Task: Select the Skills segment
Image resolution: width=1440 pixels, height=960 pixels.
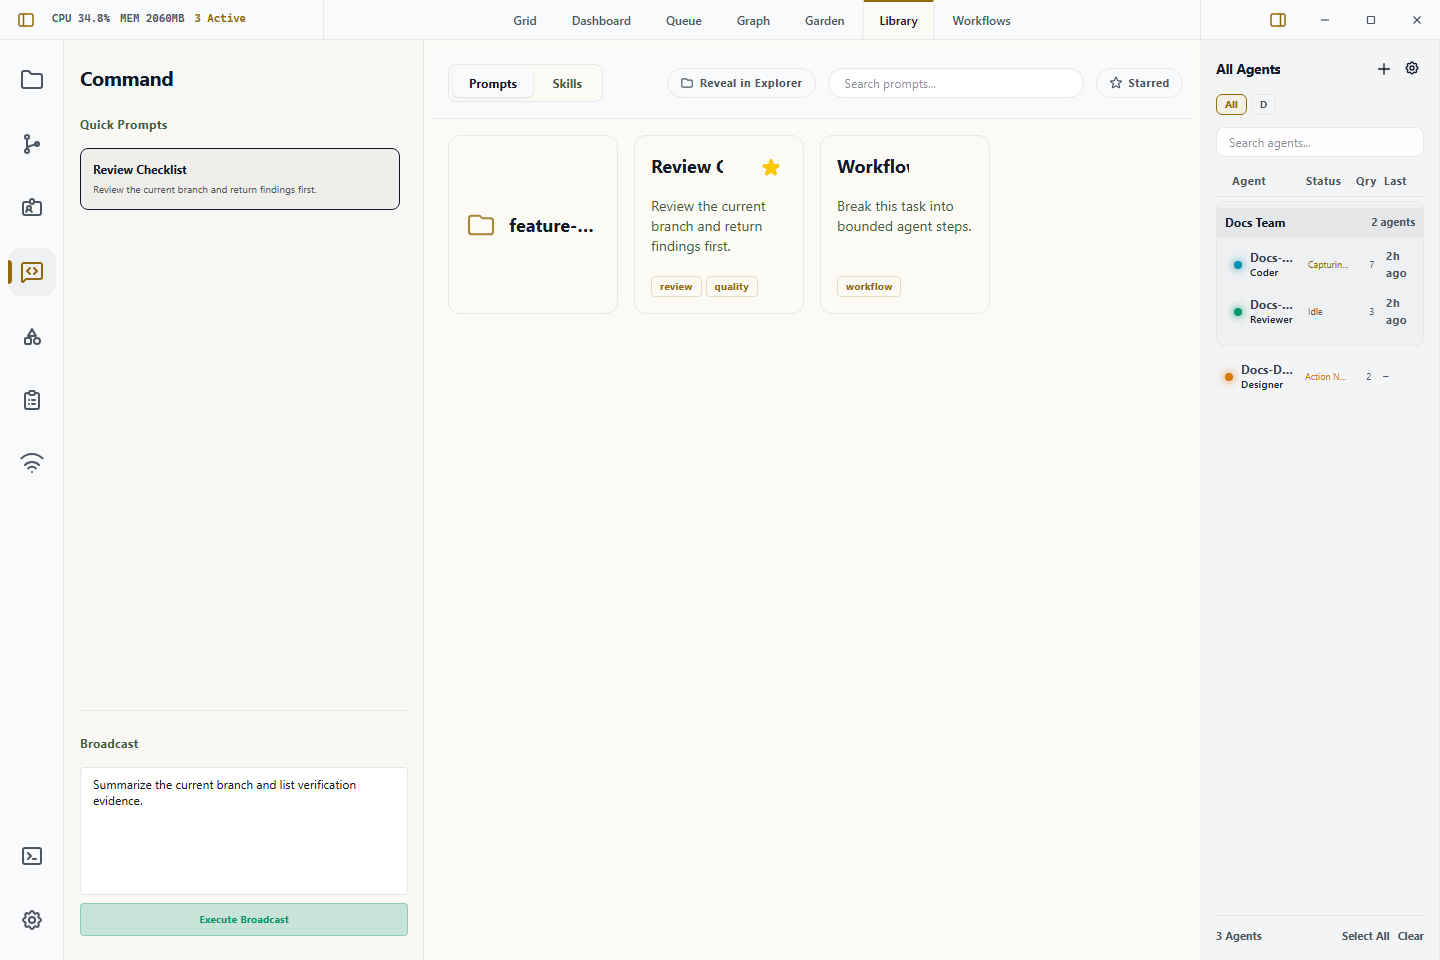Action: point(567,84)
